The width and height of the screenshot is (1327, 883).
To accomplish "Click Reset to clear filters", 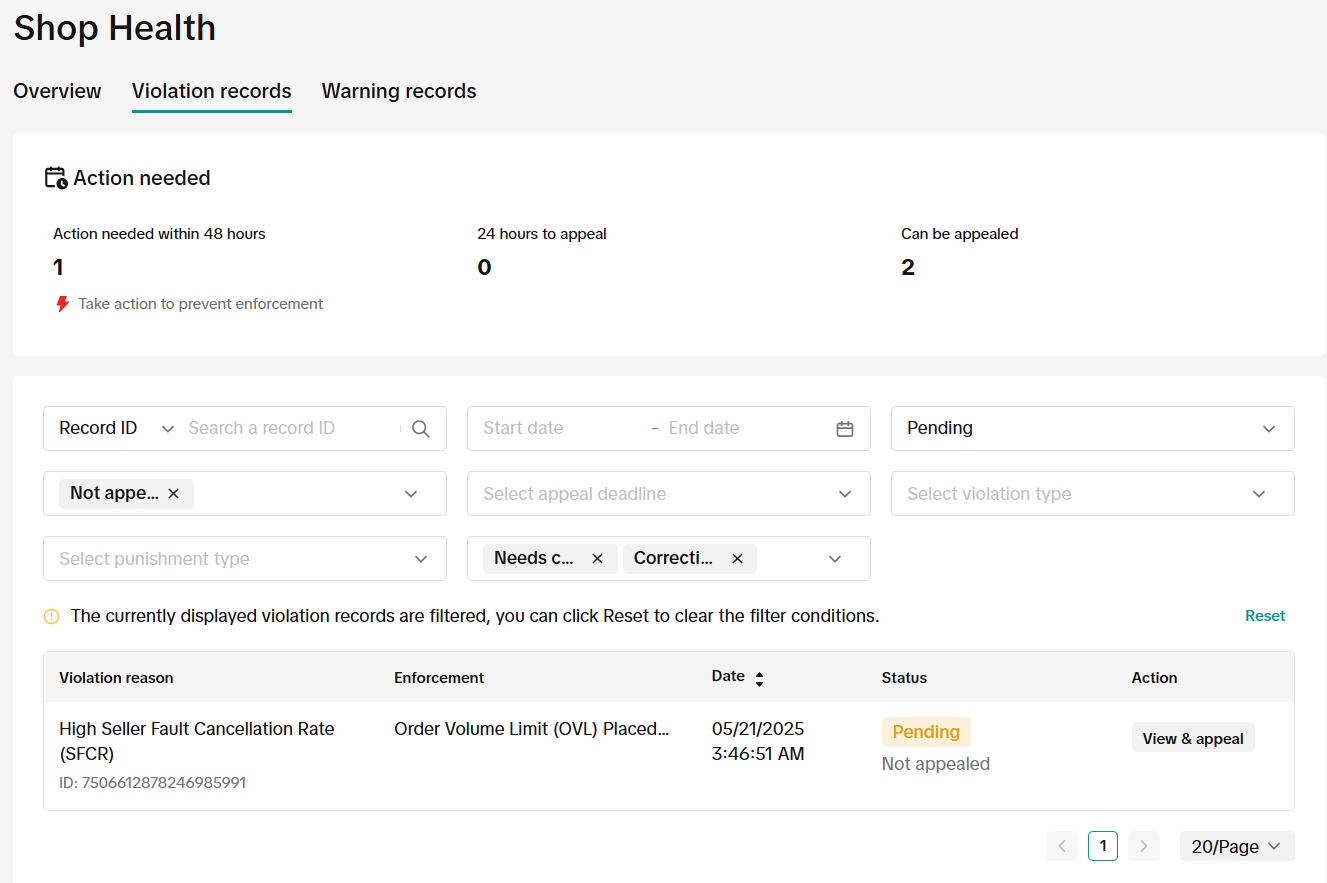I will point(1264,616).
